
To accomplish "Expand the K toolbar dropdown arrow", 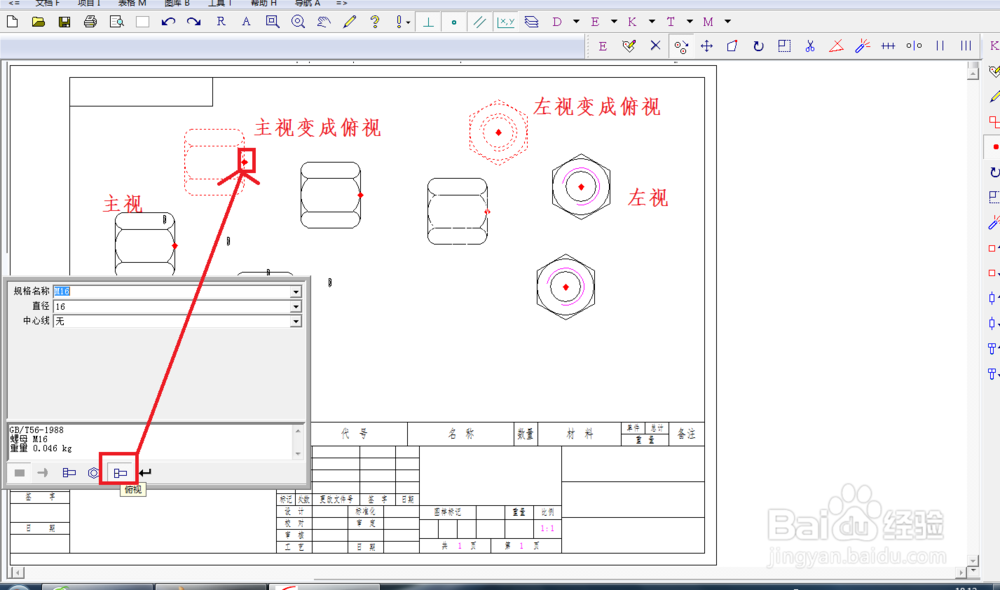I will (x=652, y=22).
